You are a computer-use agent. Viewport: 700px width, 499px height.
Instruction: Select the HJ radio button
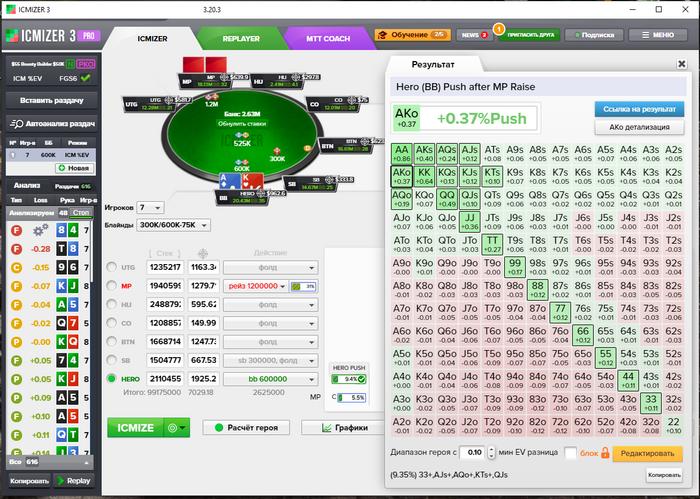pos(111,304)
